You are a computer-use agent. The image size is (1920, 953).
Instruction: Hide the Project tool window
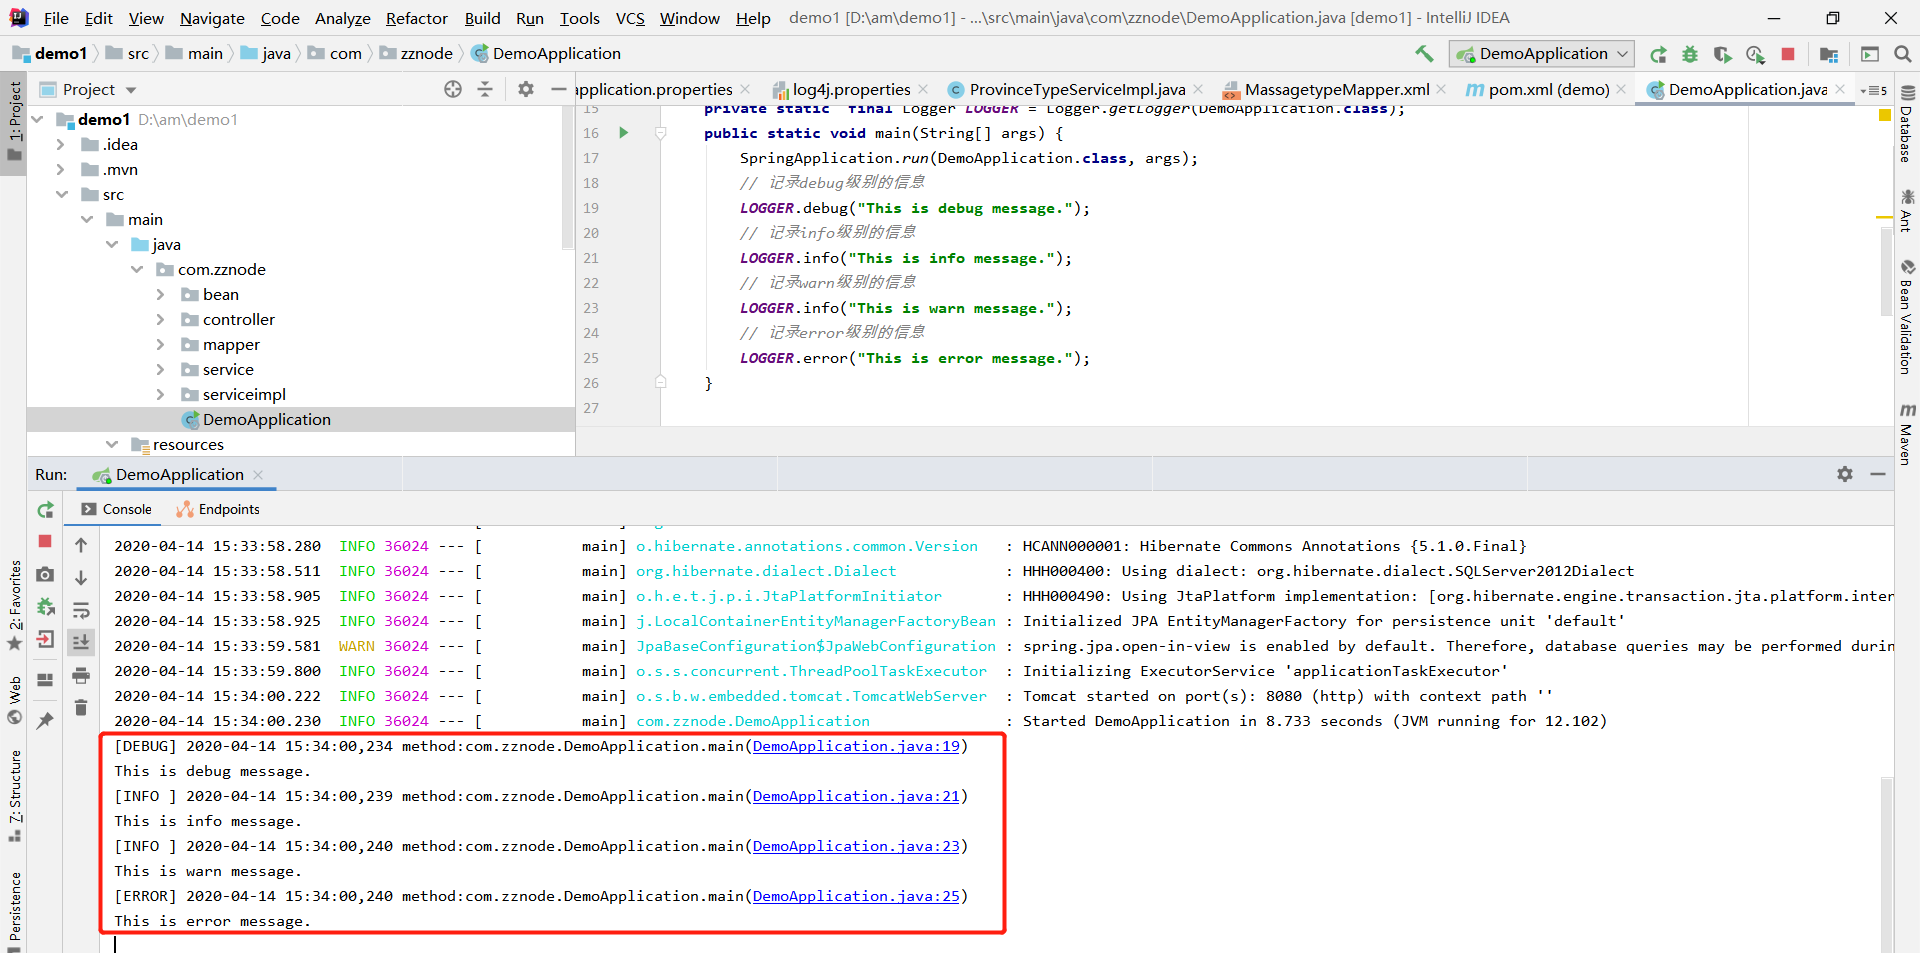click(x=558, y=89)
